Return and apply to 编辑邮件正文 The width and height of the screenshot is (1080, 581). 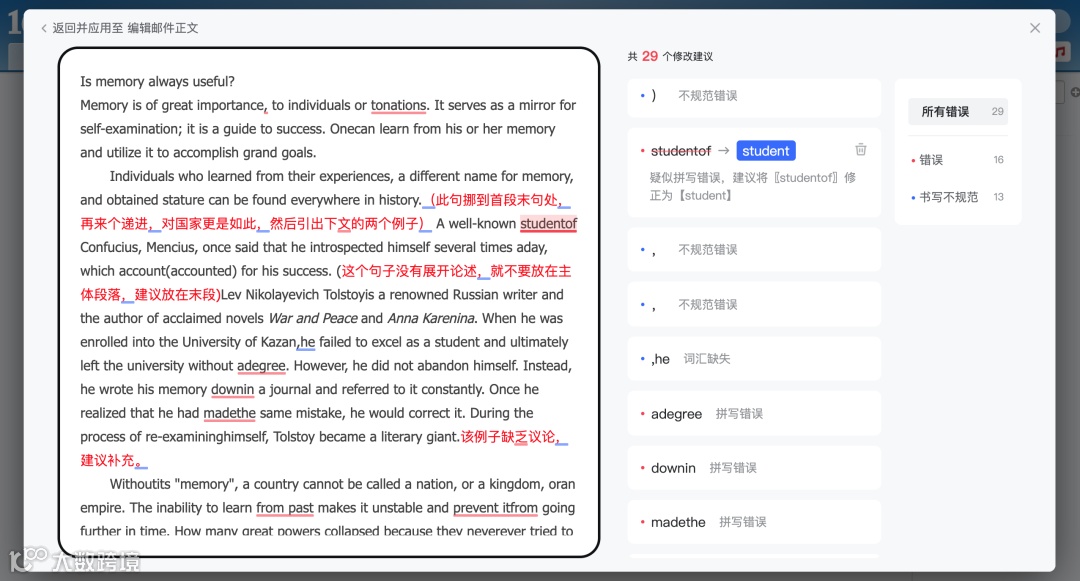125,28
